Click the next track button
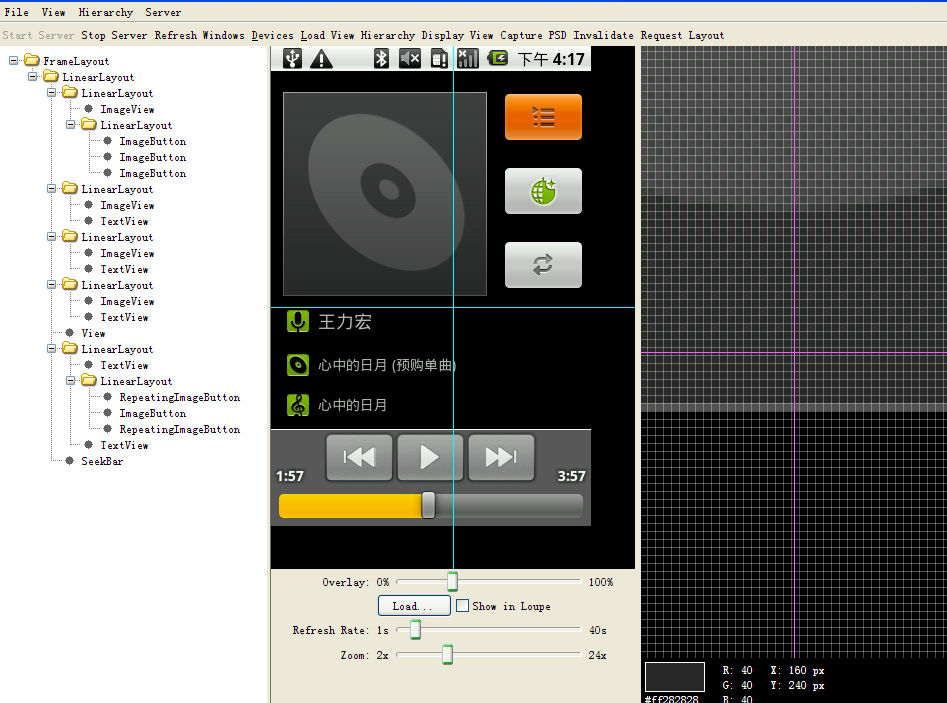 [x=501, y=457]
